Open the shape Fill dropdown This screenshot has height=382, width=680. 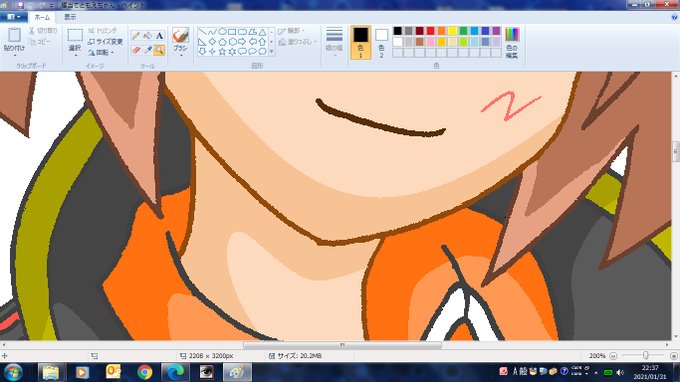point(298,42)
